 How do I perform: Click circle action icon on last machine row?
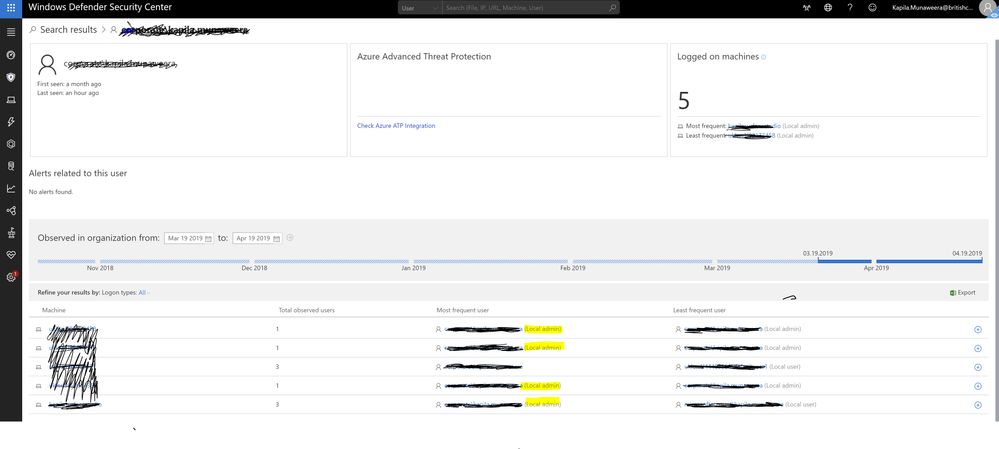tap(978, 405)
